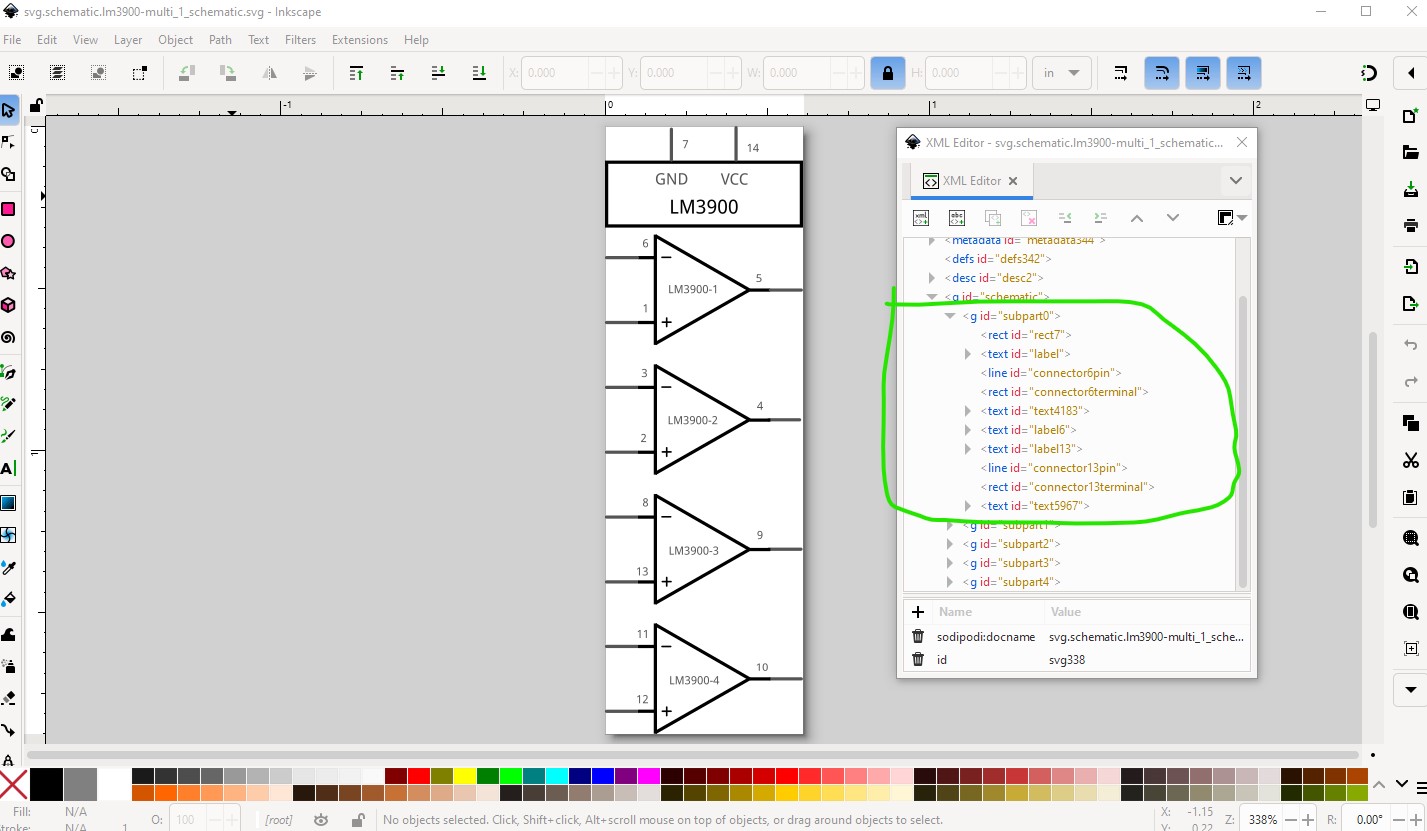Open the Filters menu
Image resolution: width=1427 pixels, height=831 pixels.
[x=300, y=40]
